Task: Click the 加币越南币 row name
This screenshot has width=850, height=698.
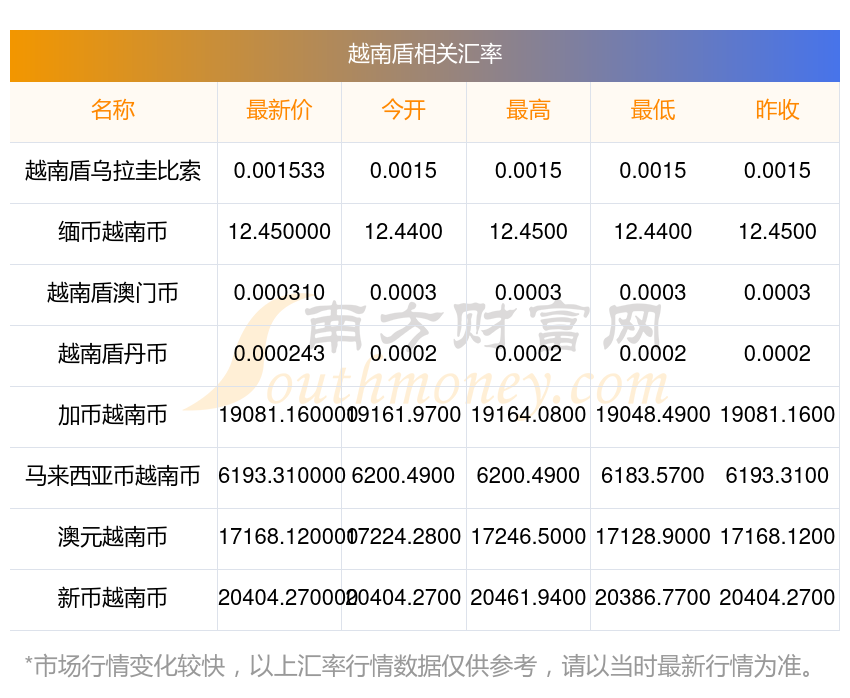Action: pos(113,415)
